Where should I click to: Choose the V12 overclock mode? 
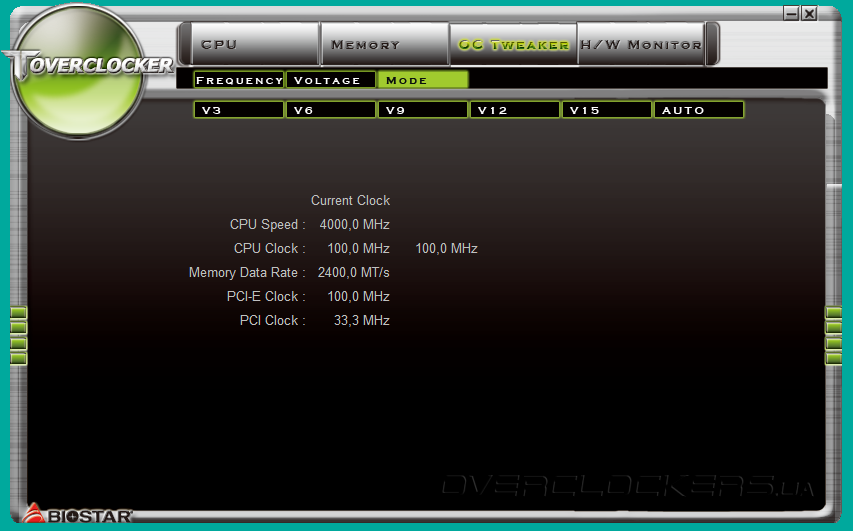click(515, 110)
